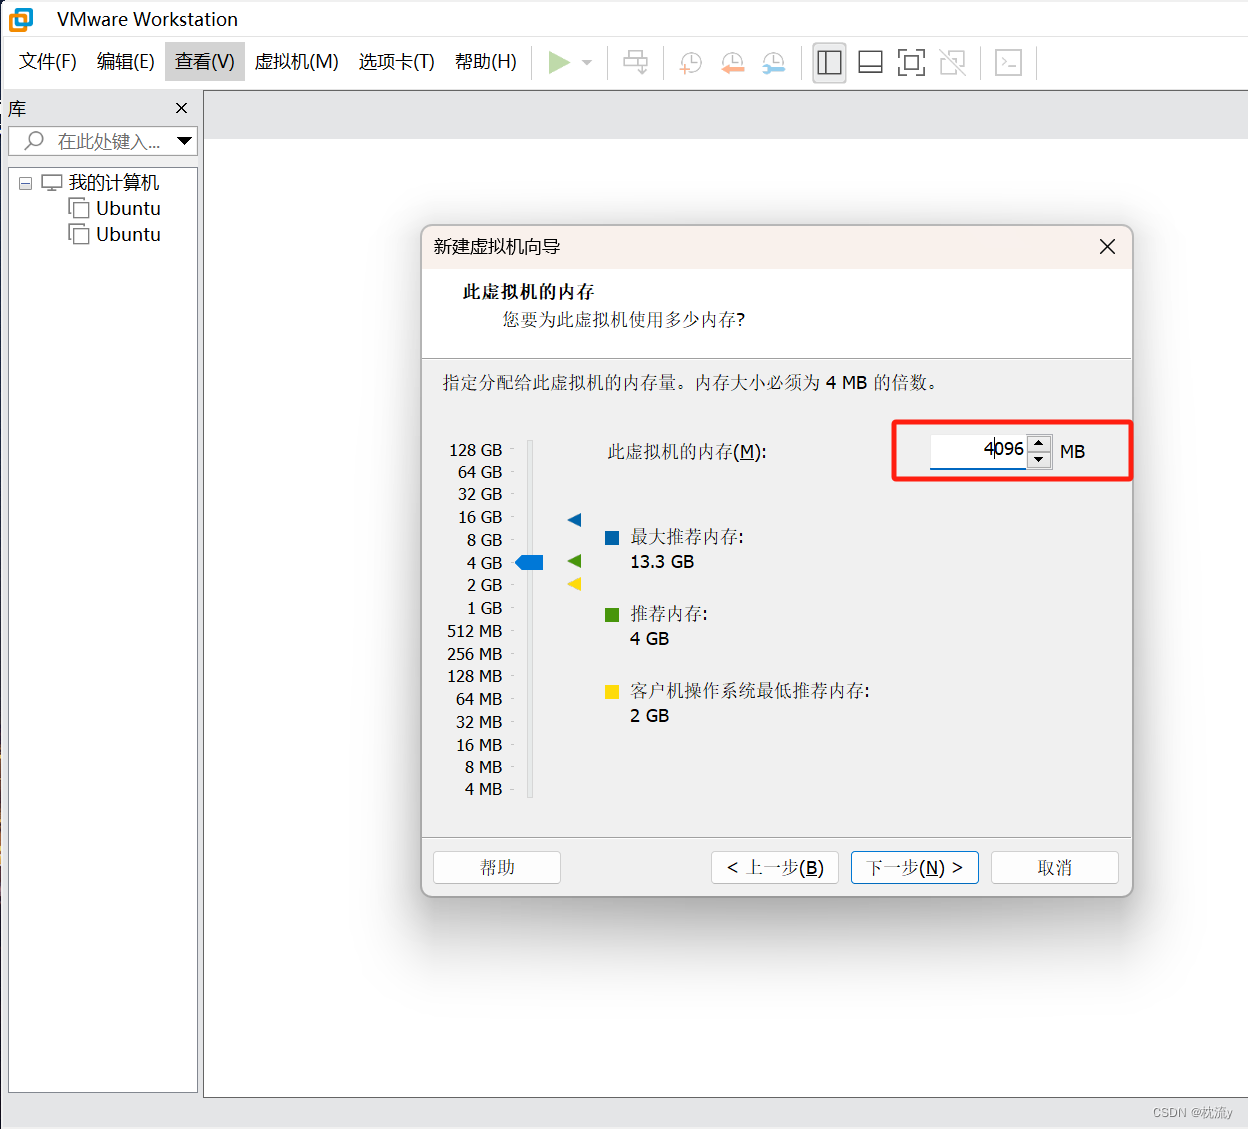Open the 帮助(H) menu
This screenshot has width=1248, height=1129.
pyautogui.click(x=486, y=62)
